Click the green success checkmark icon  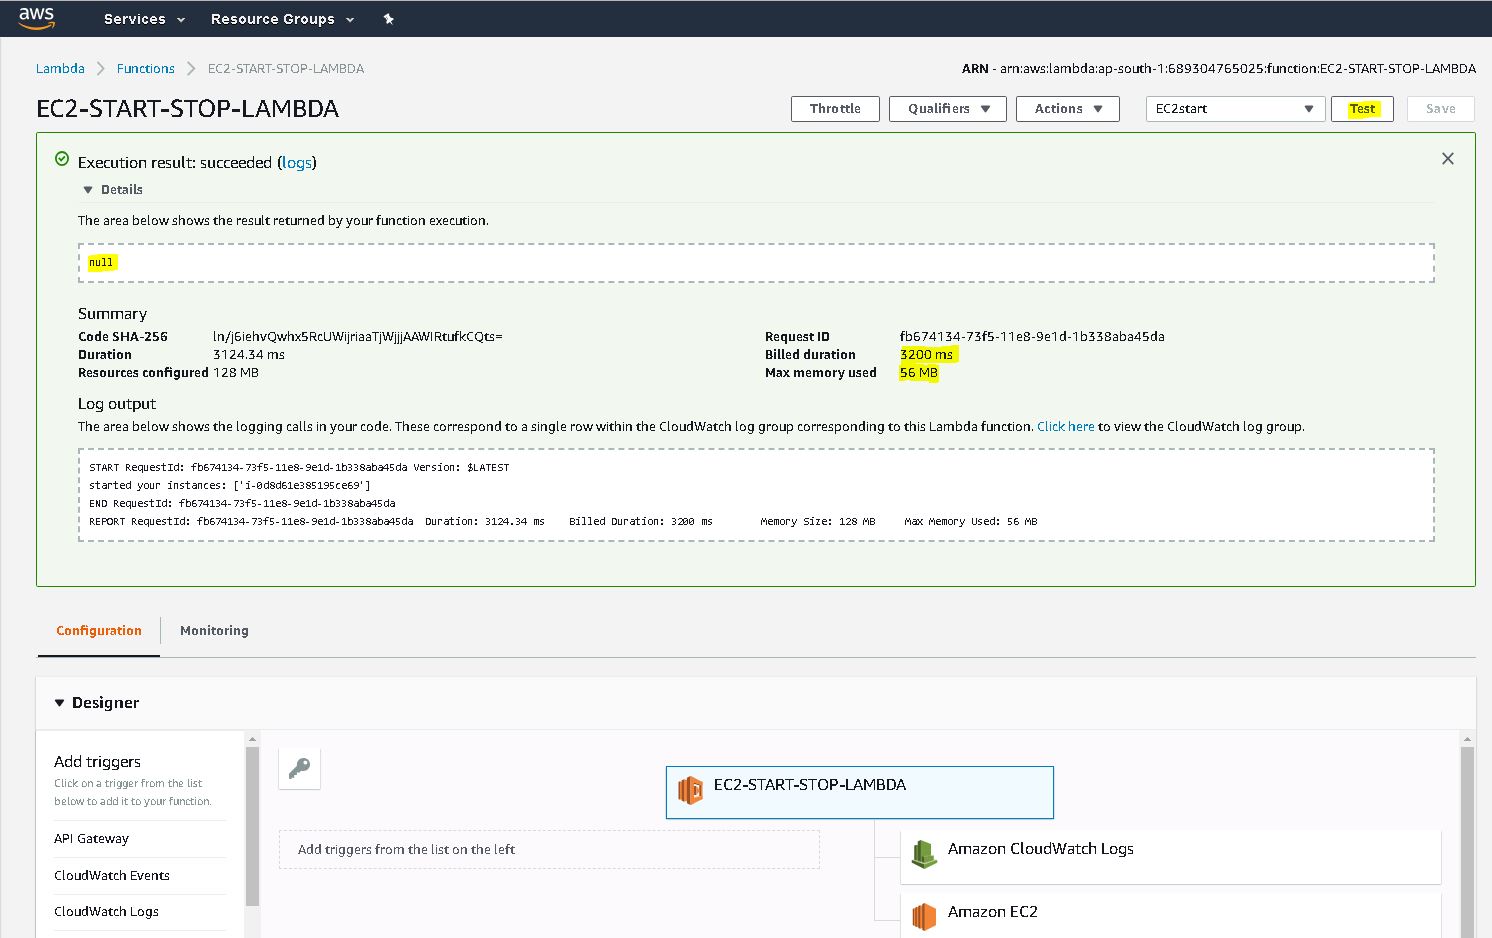pos(62,160)
